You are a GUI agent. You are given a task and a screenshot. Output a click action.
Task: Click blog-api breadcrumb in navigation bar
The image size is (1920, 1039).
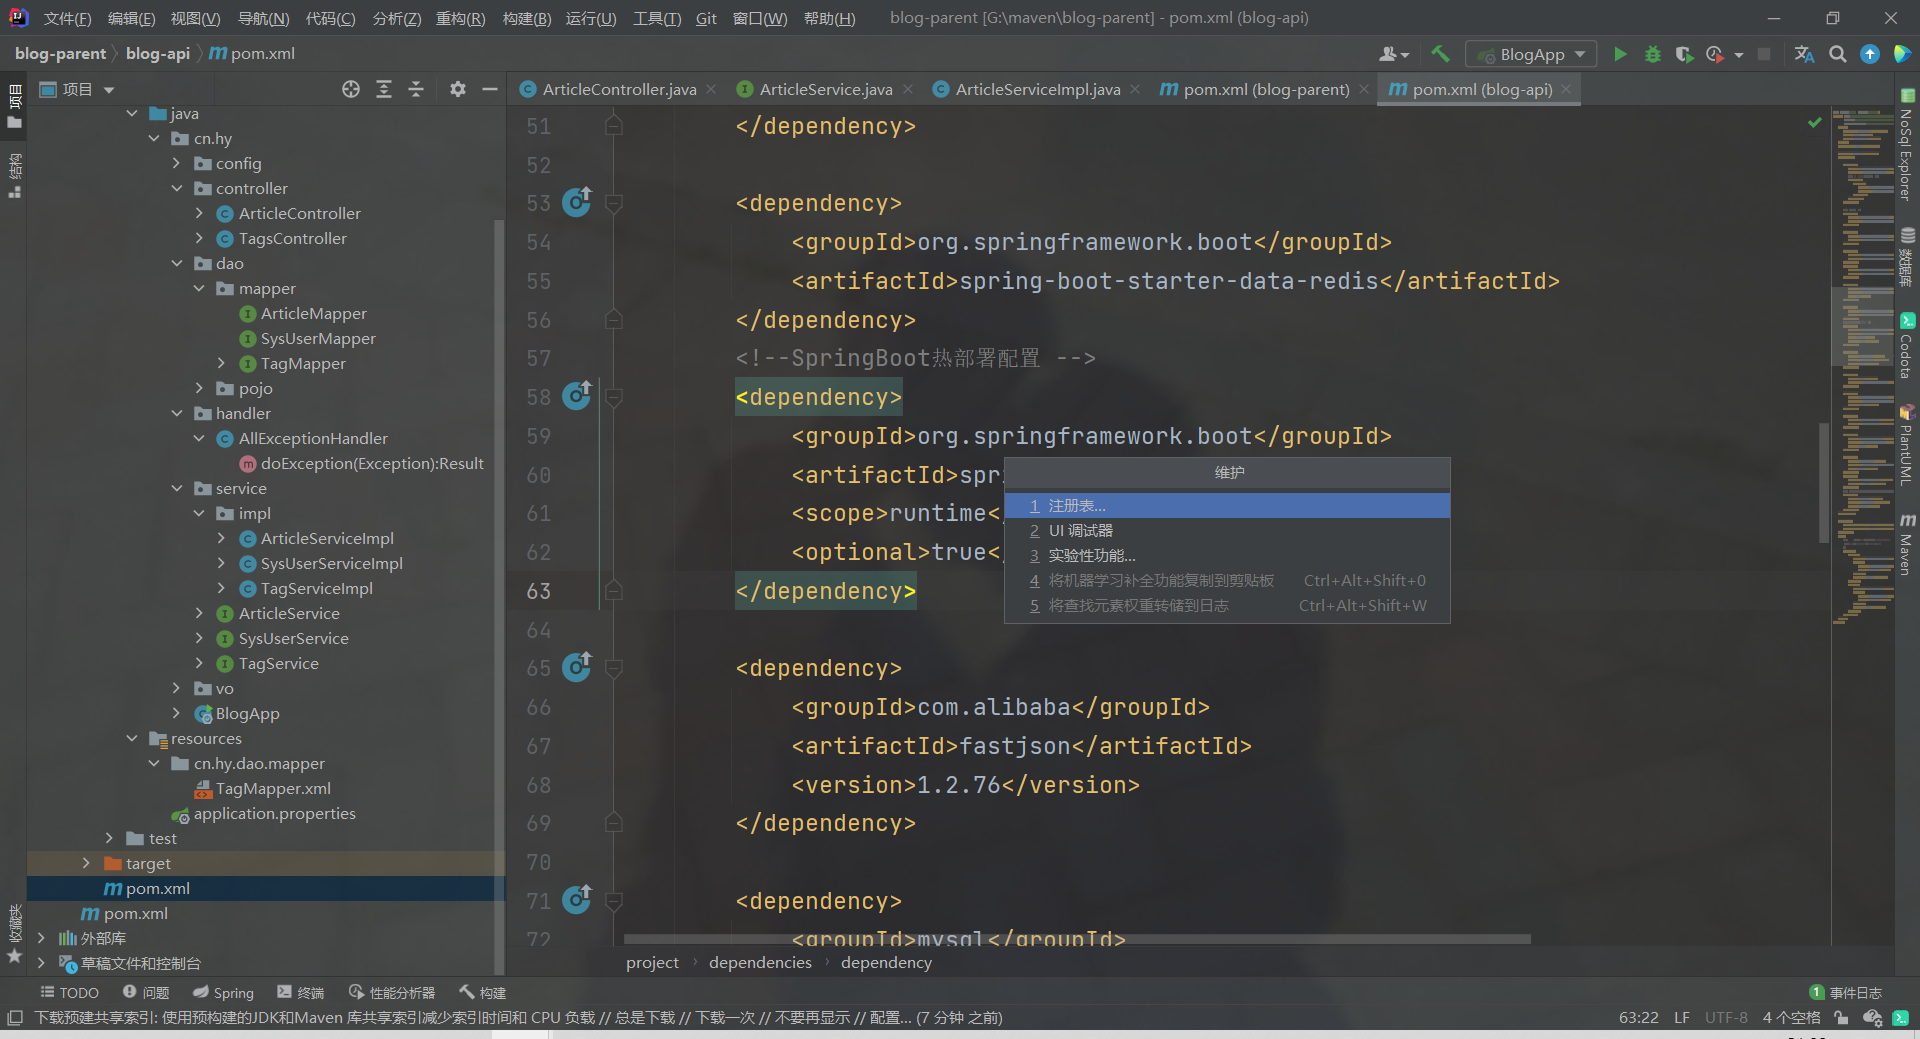(x=158, y=53)
